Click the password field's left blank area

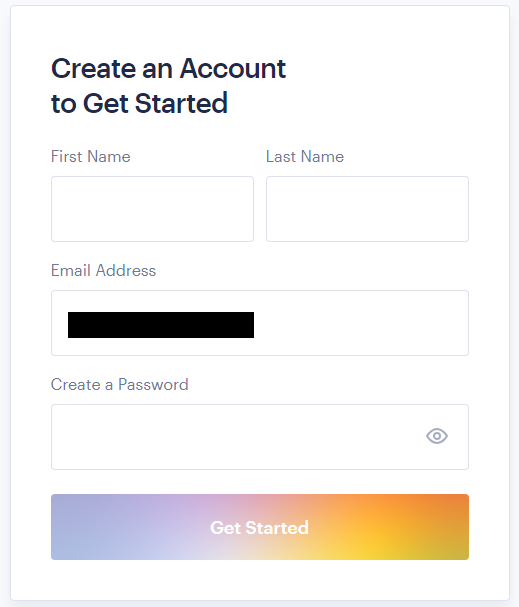(x=155, y=437)
